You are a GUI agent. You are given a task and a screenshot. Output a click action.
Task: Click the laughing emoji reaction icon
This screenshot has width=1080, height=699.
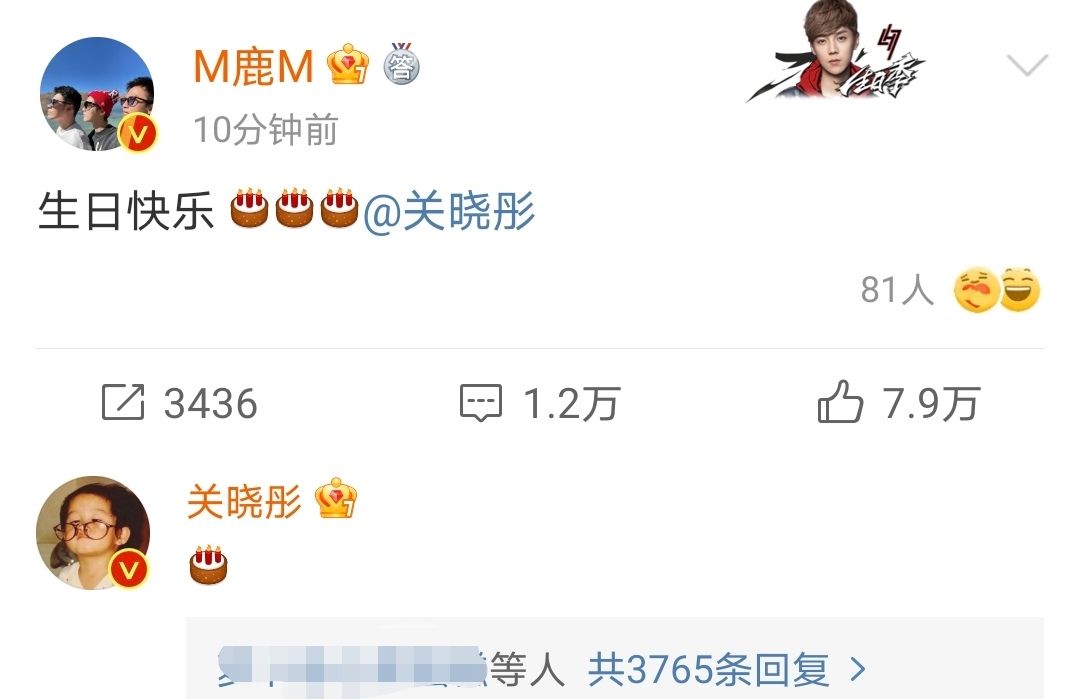(x=1020, y=290)
